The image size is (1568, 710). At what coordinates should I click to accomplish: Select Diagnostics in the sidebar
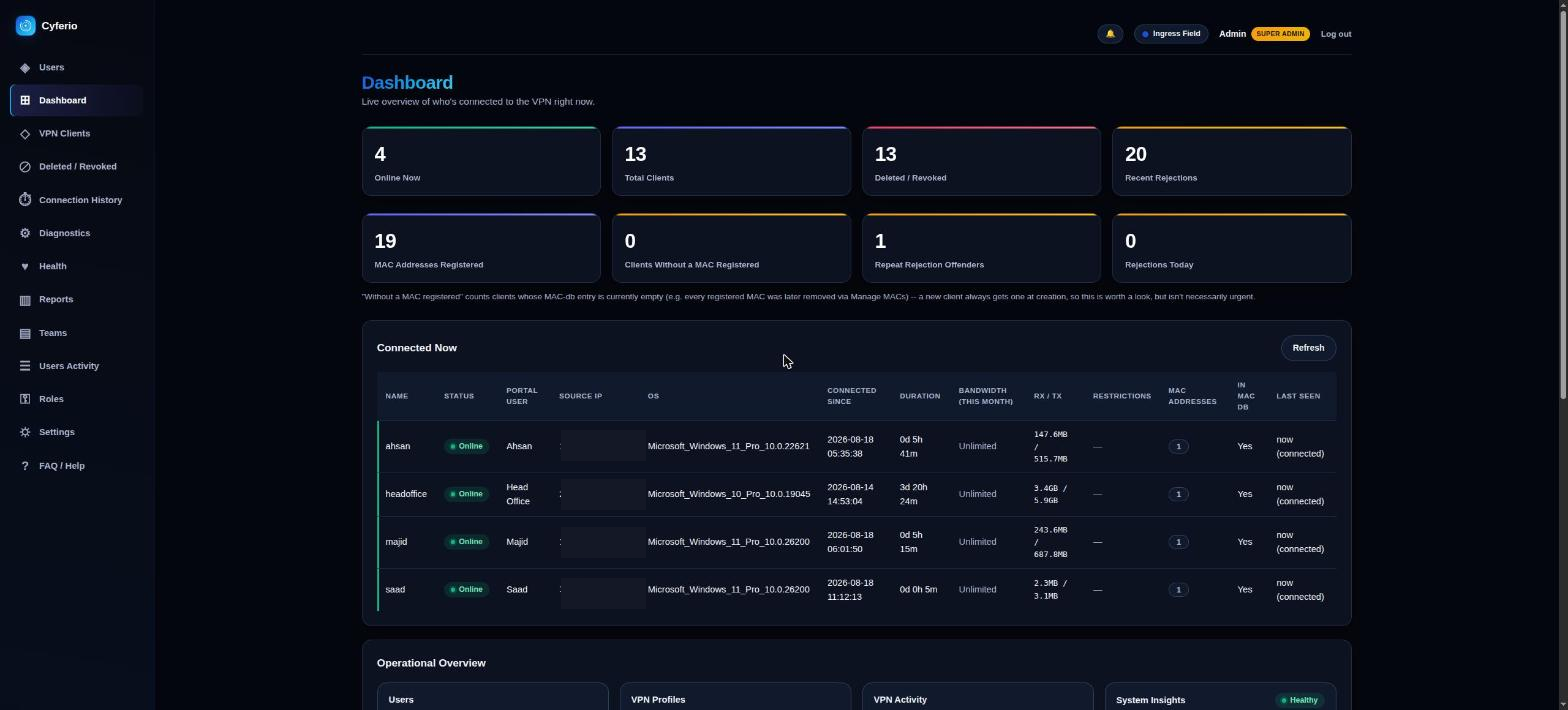(76, 233)
